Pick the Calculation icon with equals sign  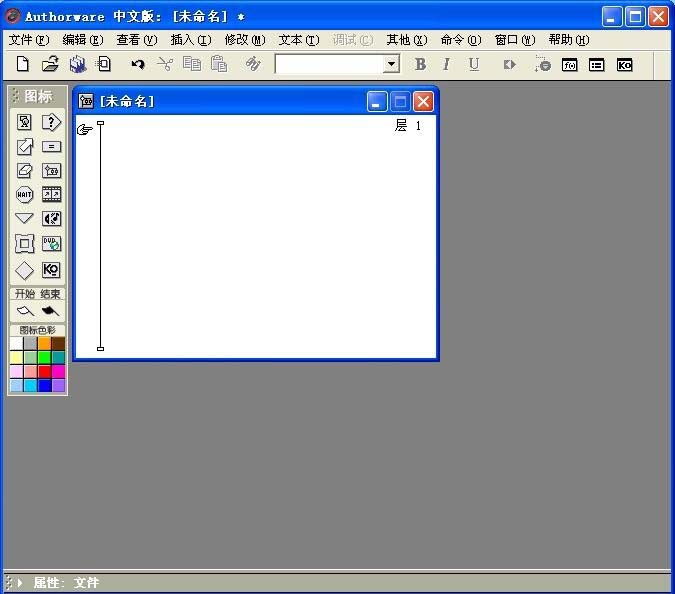coord(51,147)
